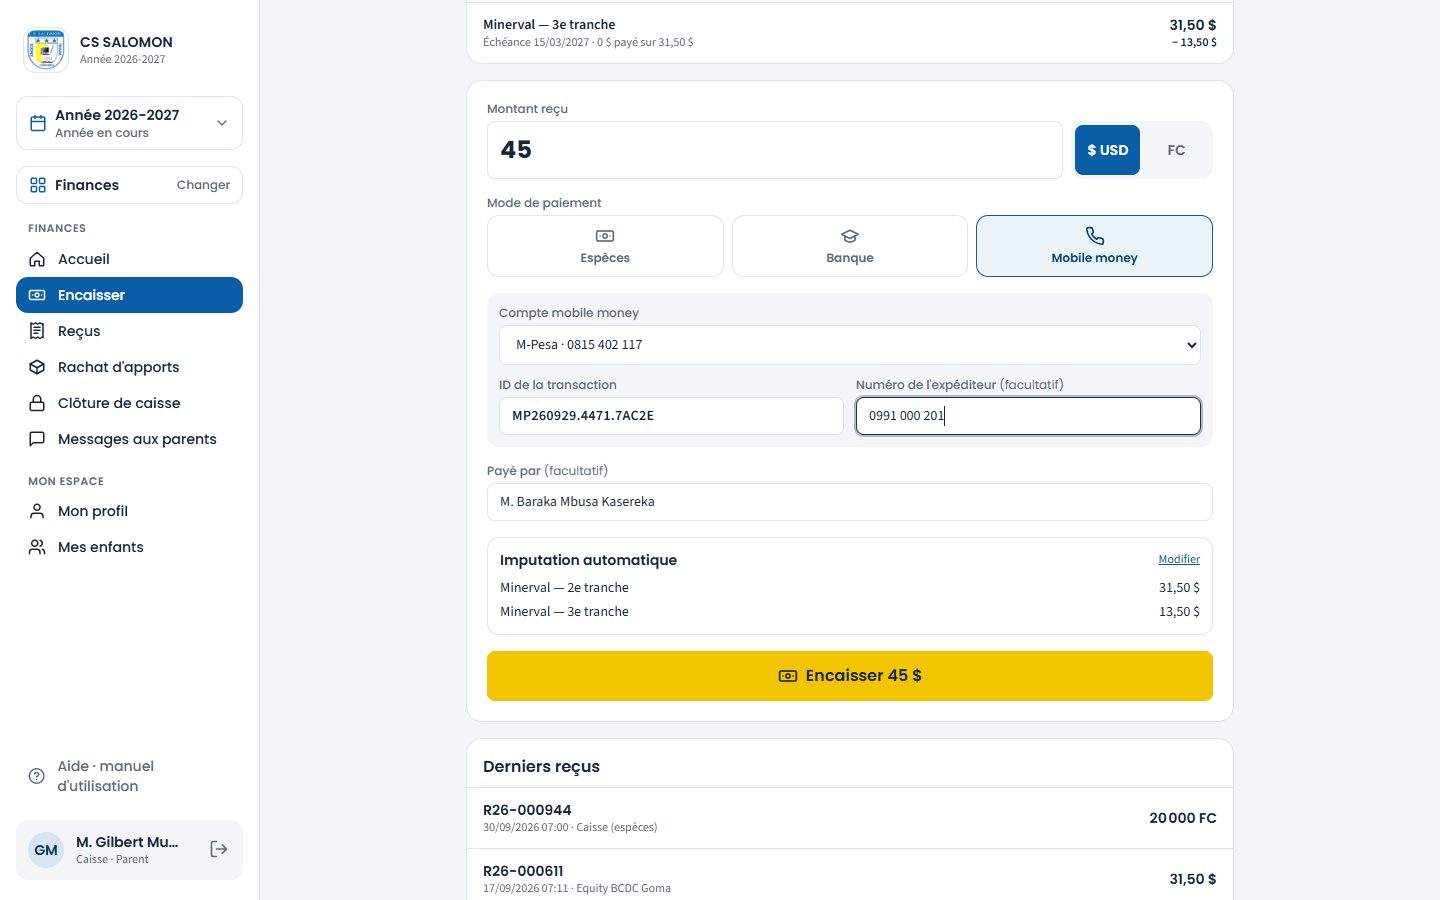Click the Montant reçu amount field
This screenshot has height=900, width=1440.
pos(775,150)
